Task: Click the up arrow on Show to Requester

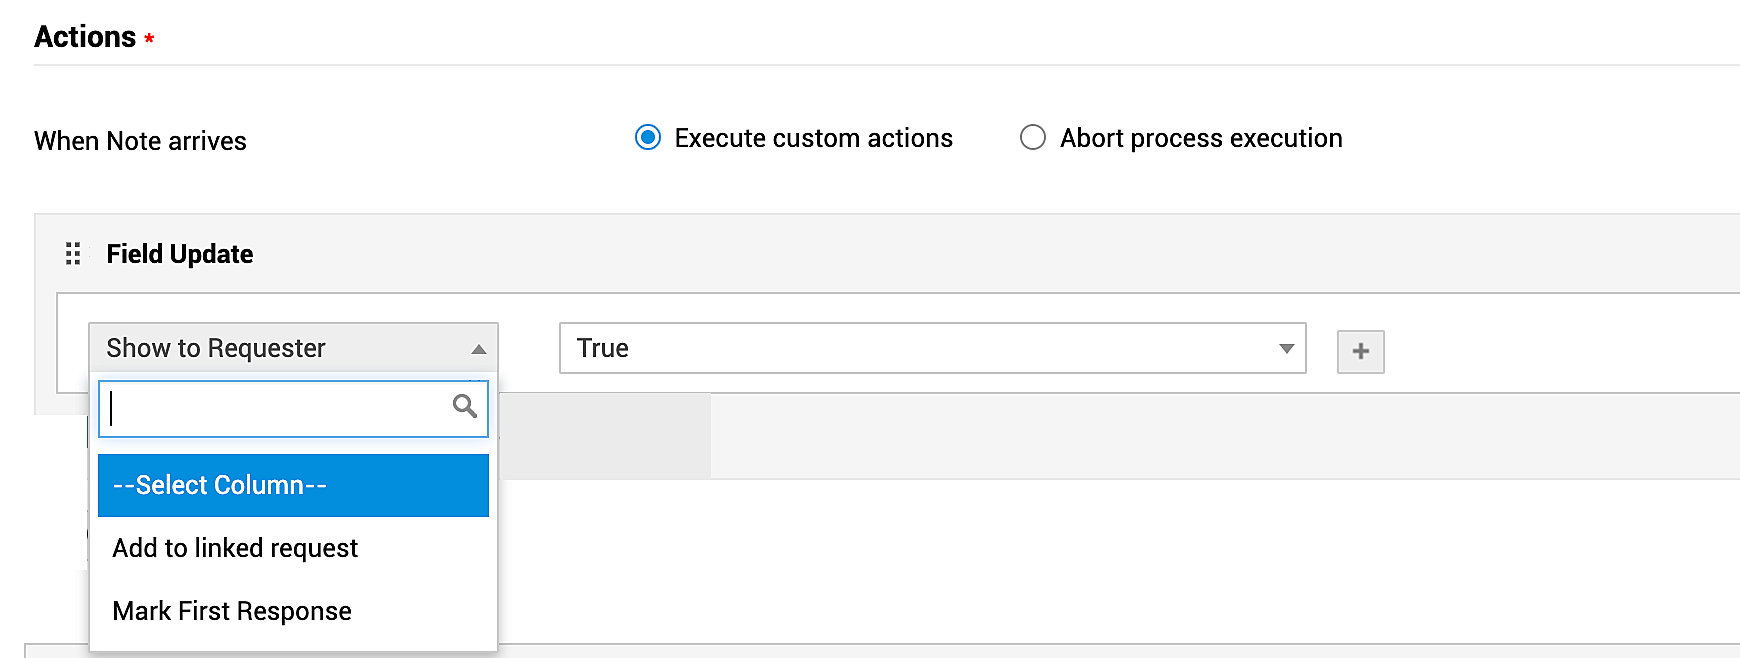Action: [x=478, y=349]
